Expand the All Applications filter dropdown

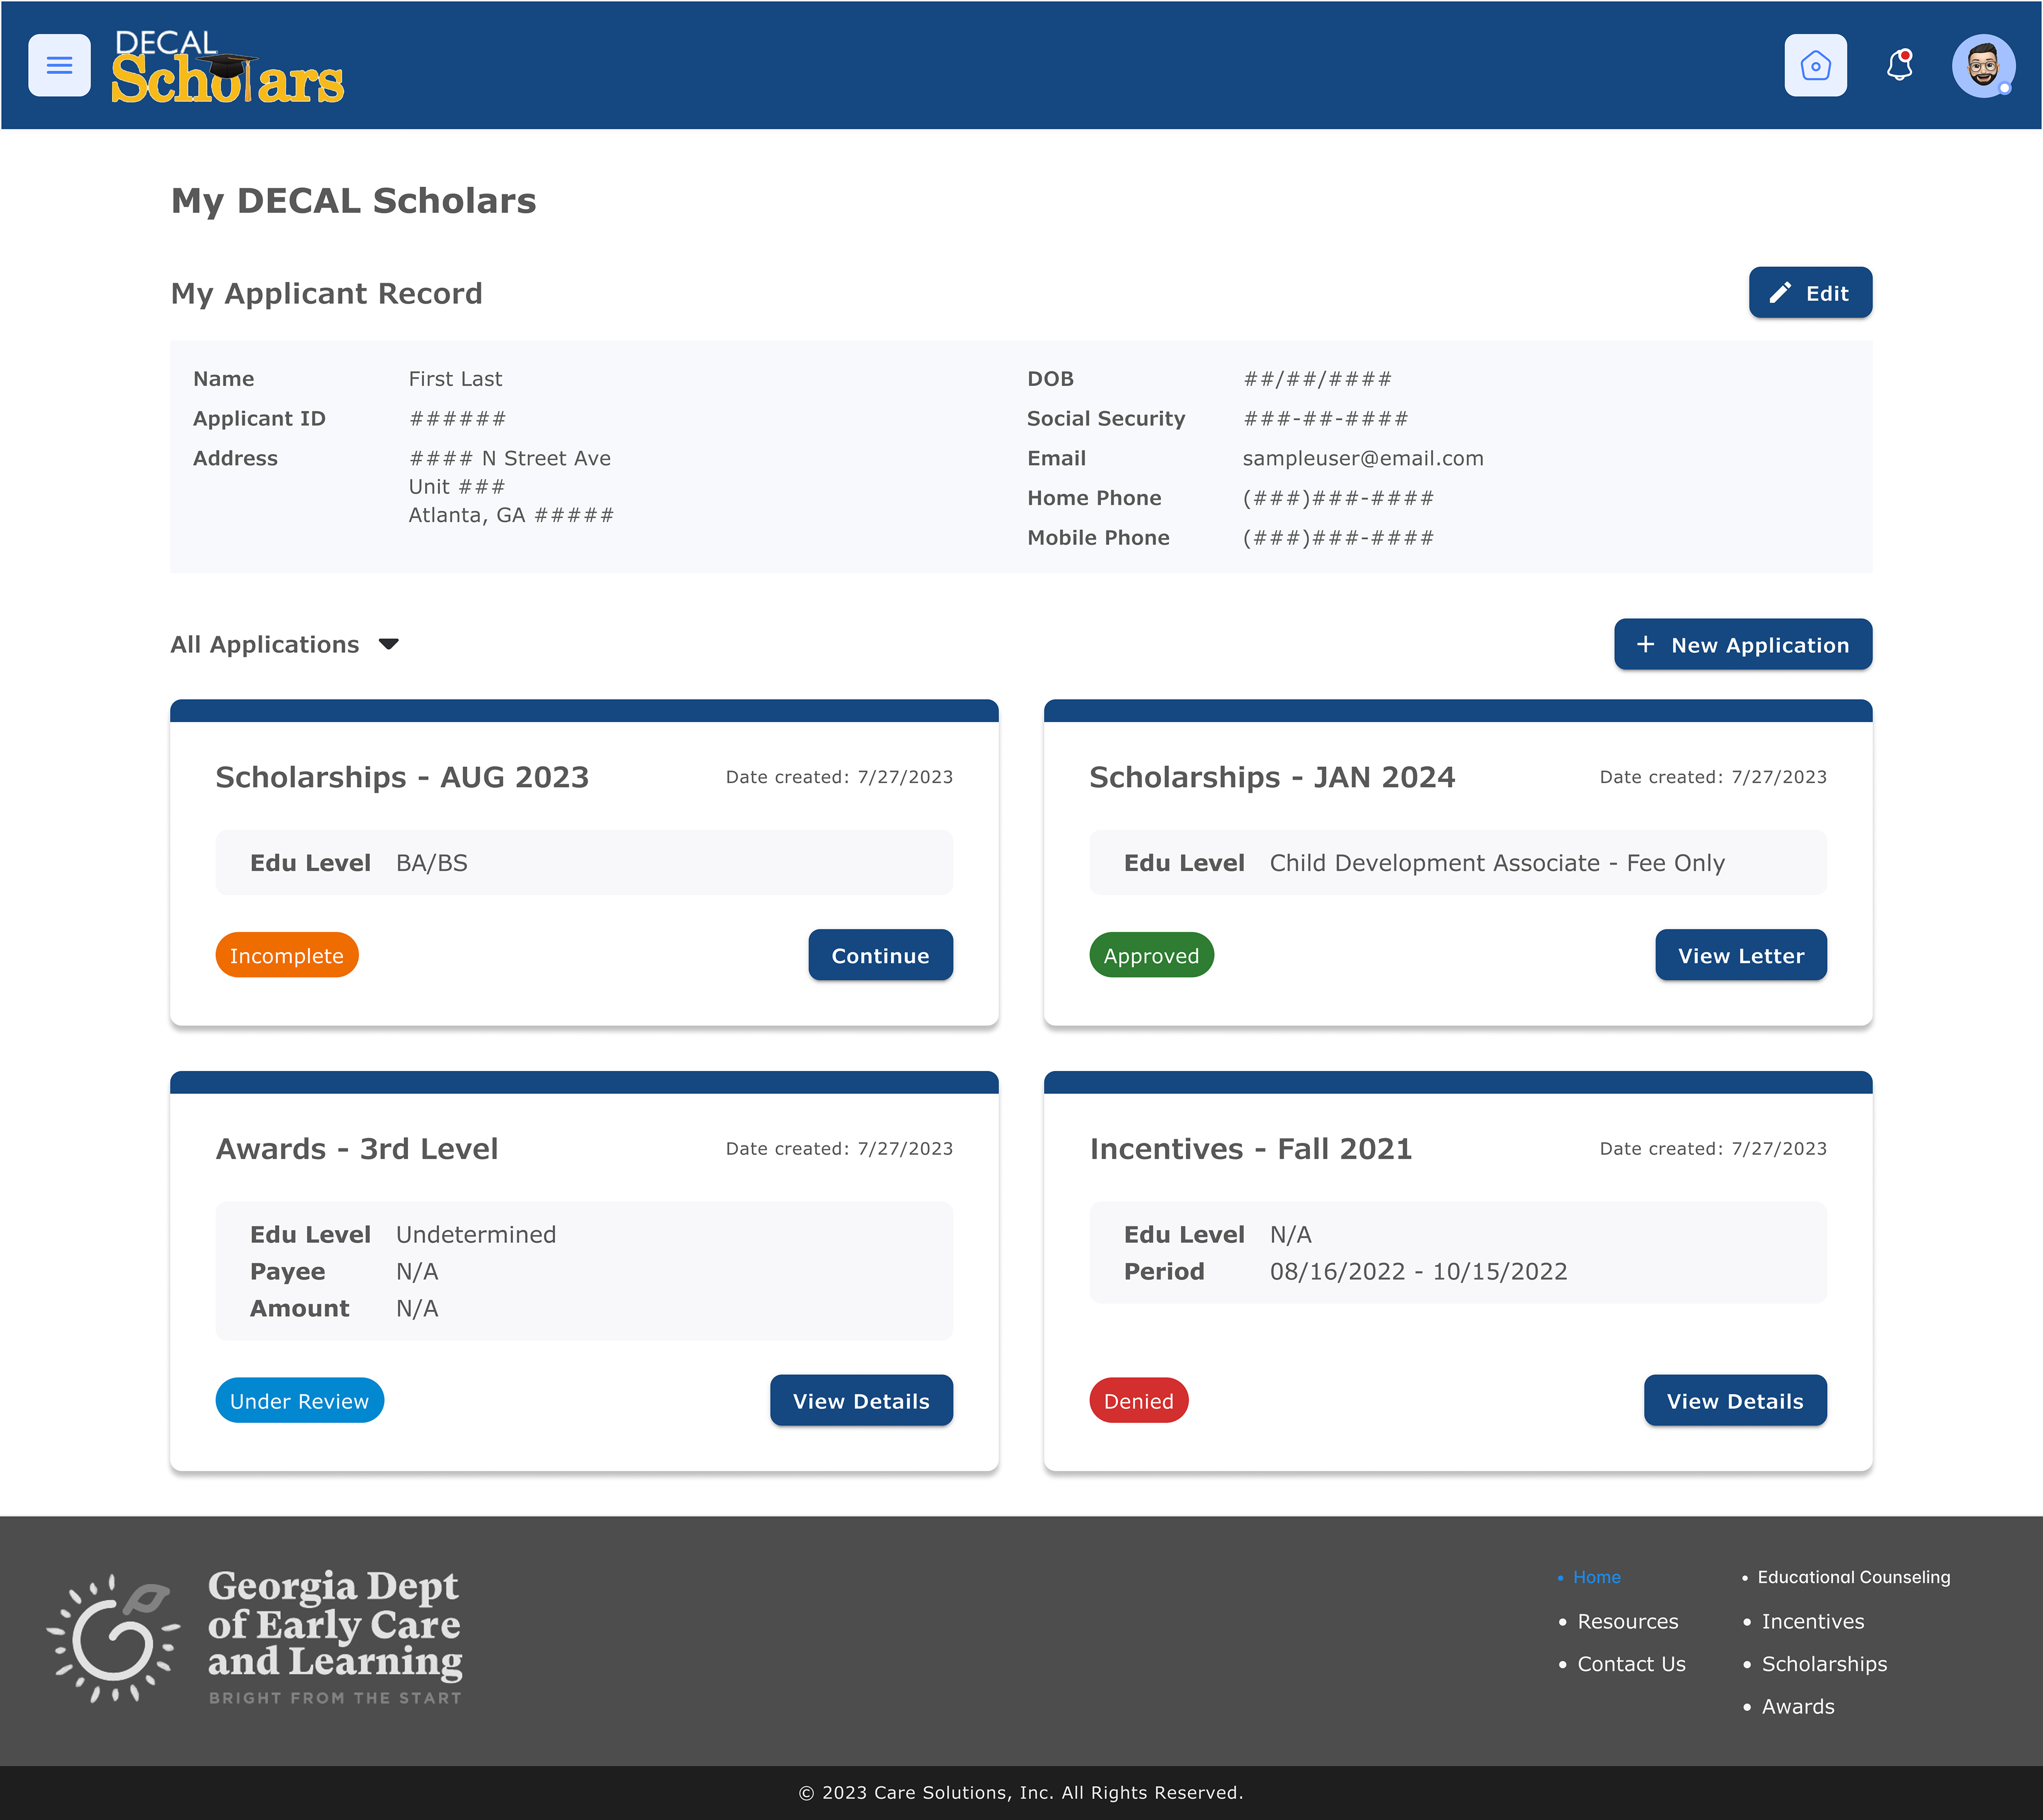[x=285, y=645]
